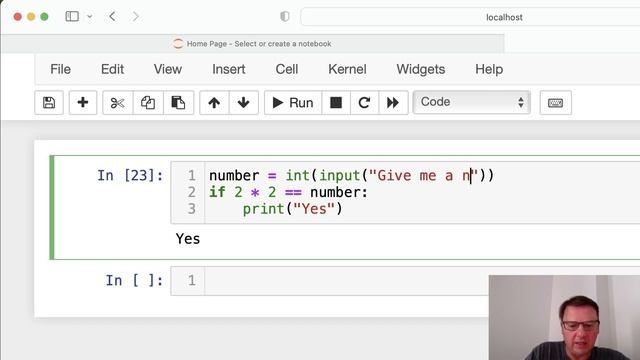The image size is (640, 360).
Task: Open the Kernel menu
Action: (347, 69)
